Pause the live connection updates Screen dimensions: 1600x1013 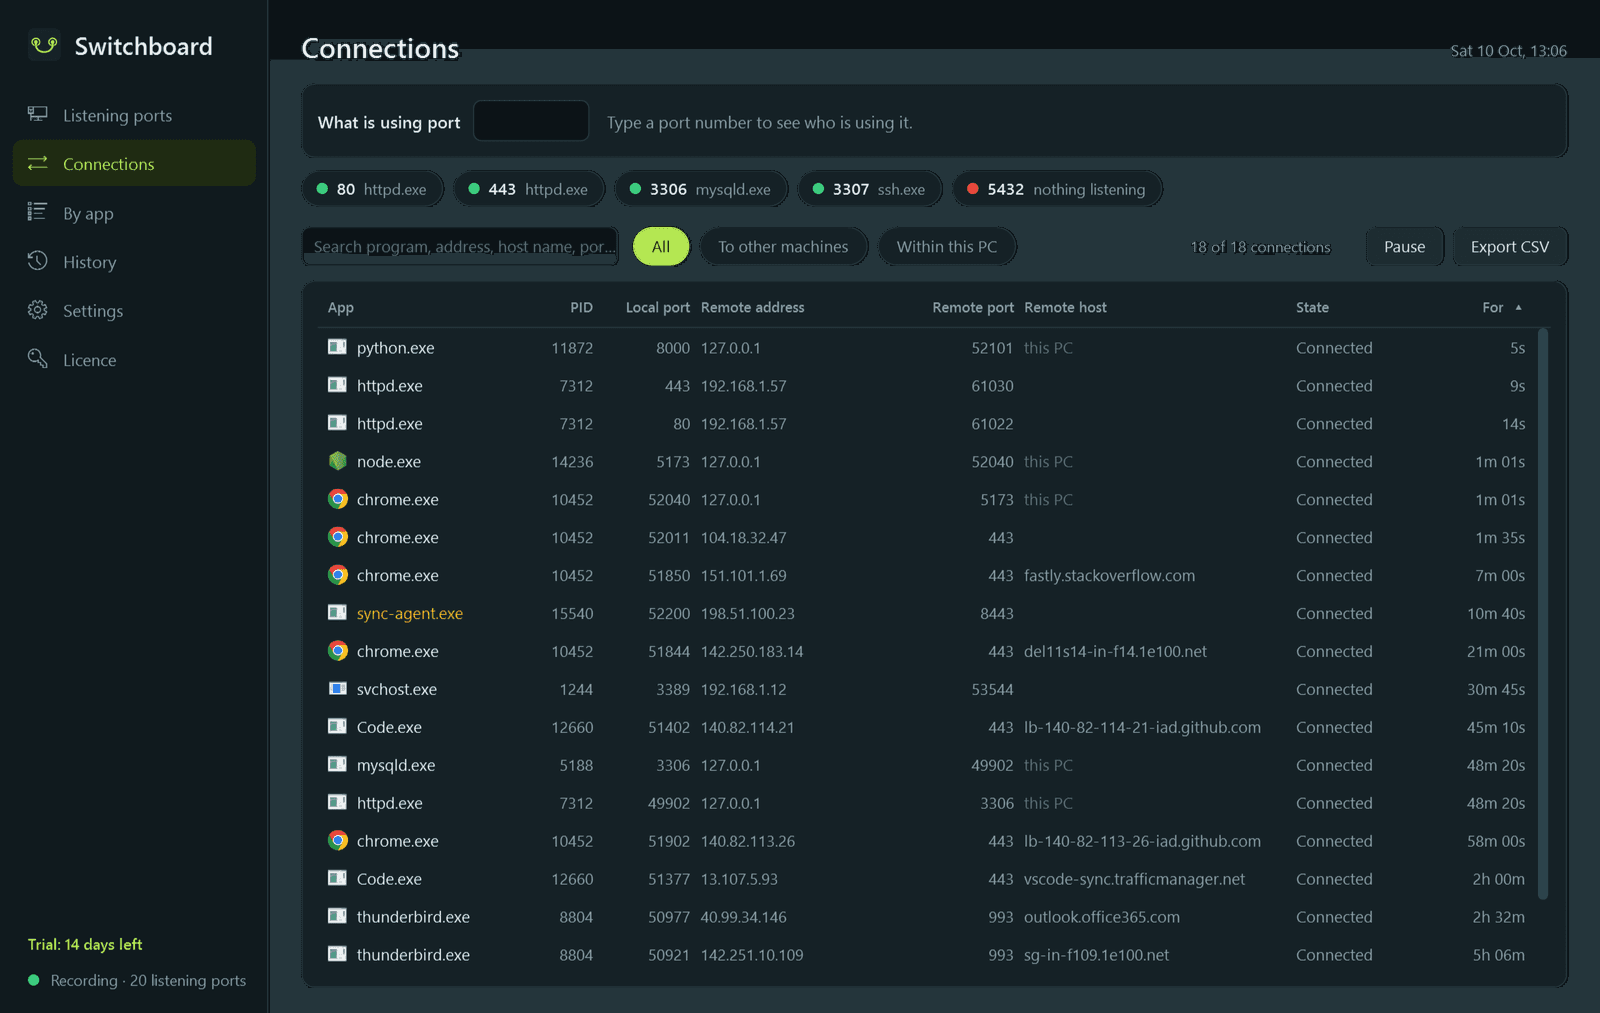1404,246
